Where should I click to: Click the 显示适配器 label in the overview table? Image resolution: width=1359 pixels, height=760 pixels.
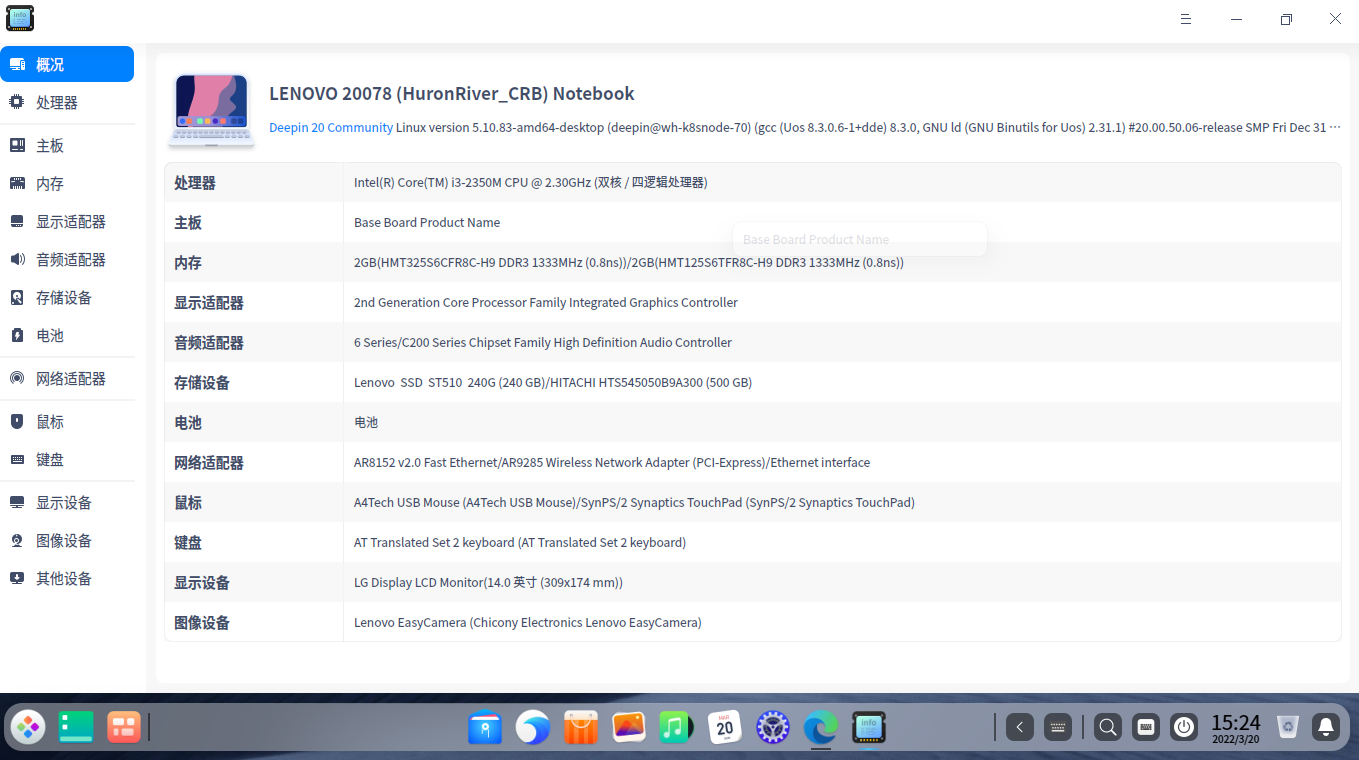point(209,303)
